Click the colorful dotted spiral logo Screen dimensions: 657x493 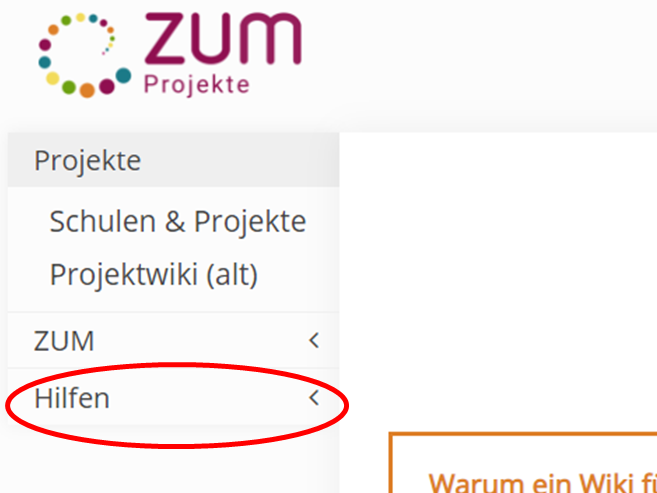tap(84, 55)
